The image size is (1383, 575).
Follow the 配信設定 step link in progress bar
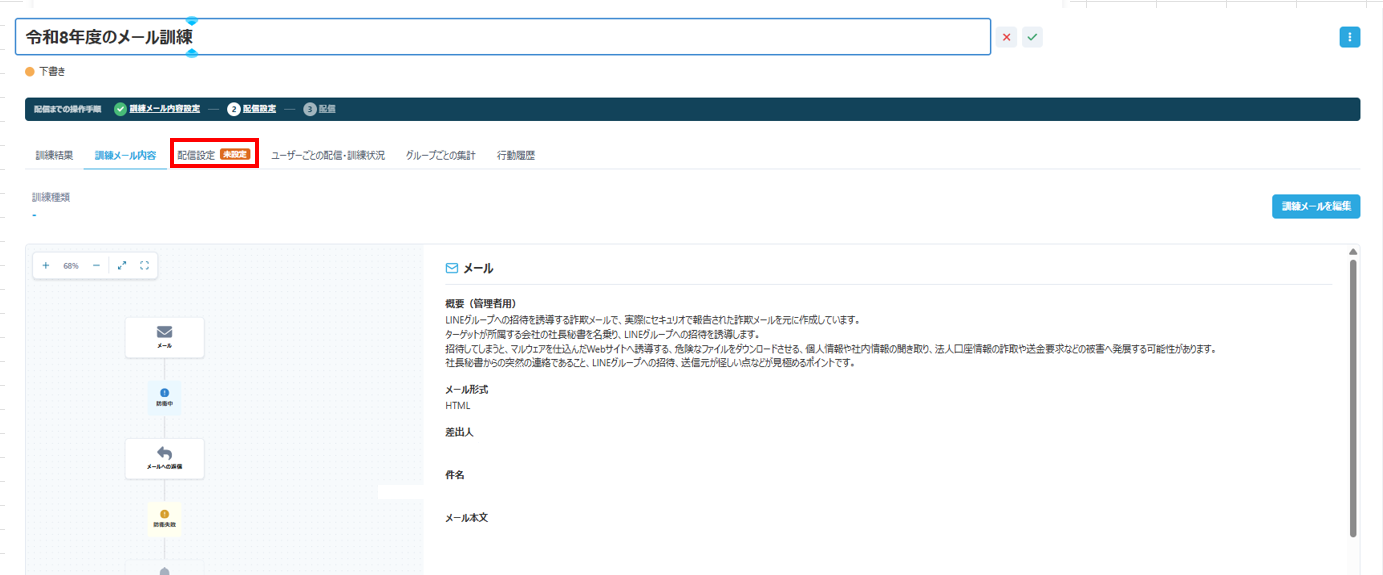259,109
